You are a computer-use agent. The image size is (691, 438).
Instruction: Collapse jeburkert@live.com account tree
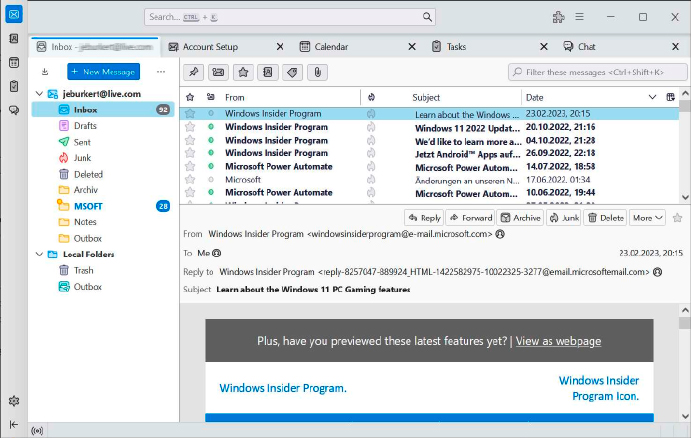coord(39,94)
